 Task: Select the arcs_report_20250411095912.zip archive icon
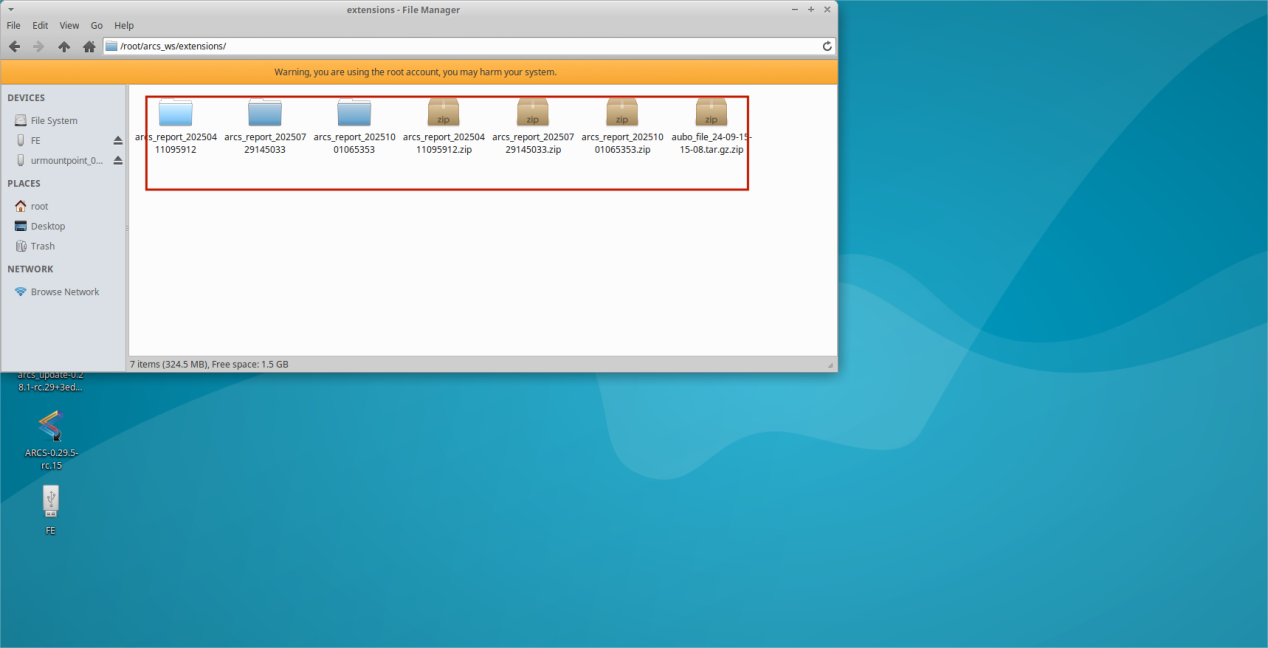(443, 111)
